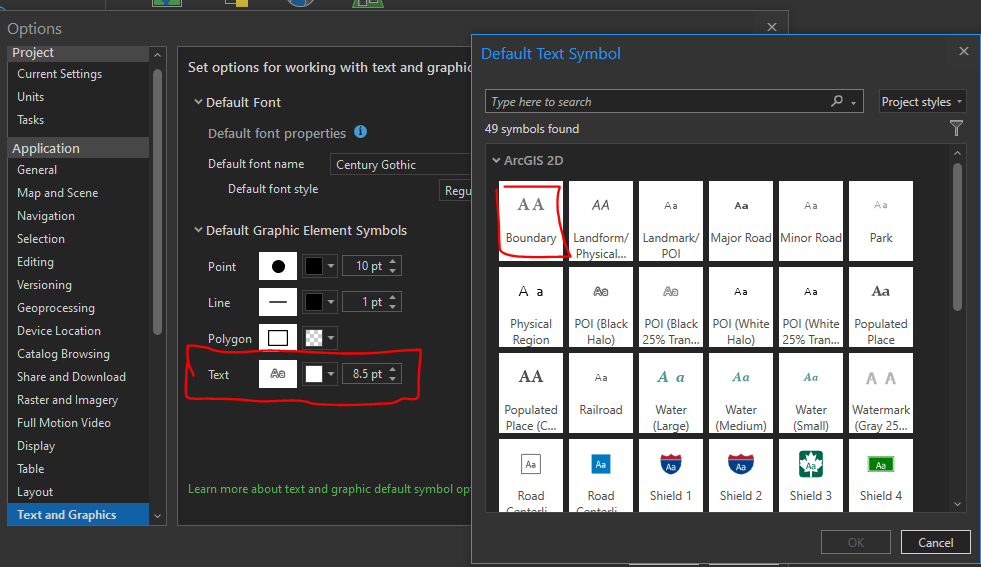Open Default font properties info icon
The height and width of the screenshot is (567, 981).
pos(361,132)
